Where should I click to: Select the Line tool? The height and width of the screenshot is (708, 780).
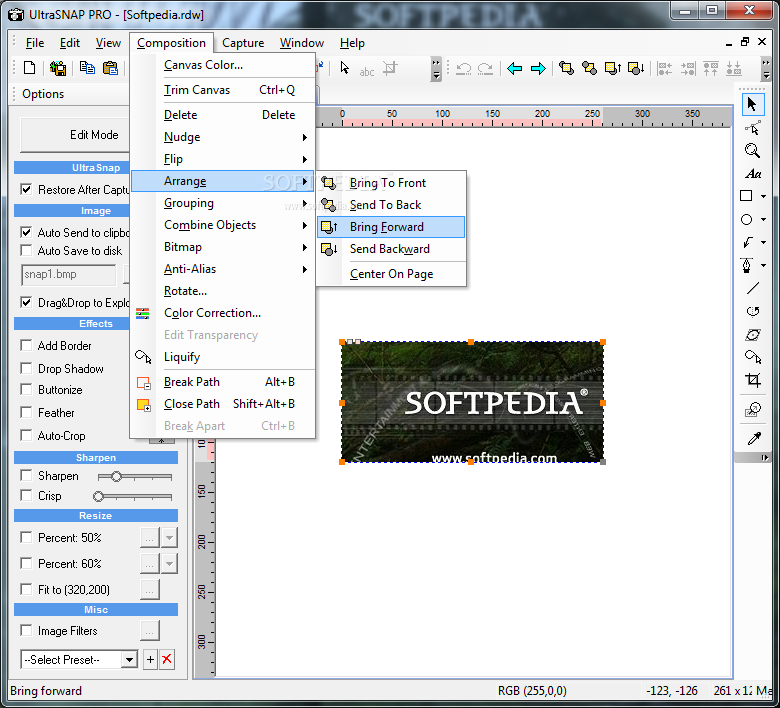(753, 288)
